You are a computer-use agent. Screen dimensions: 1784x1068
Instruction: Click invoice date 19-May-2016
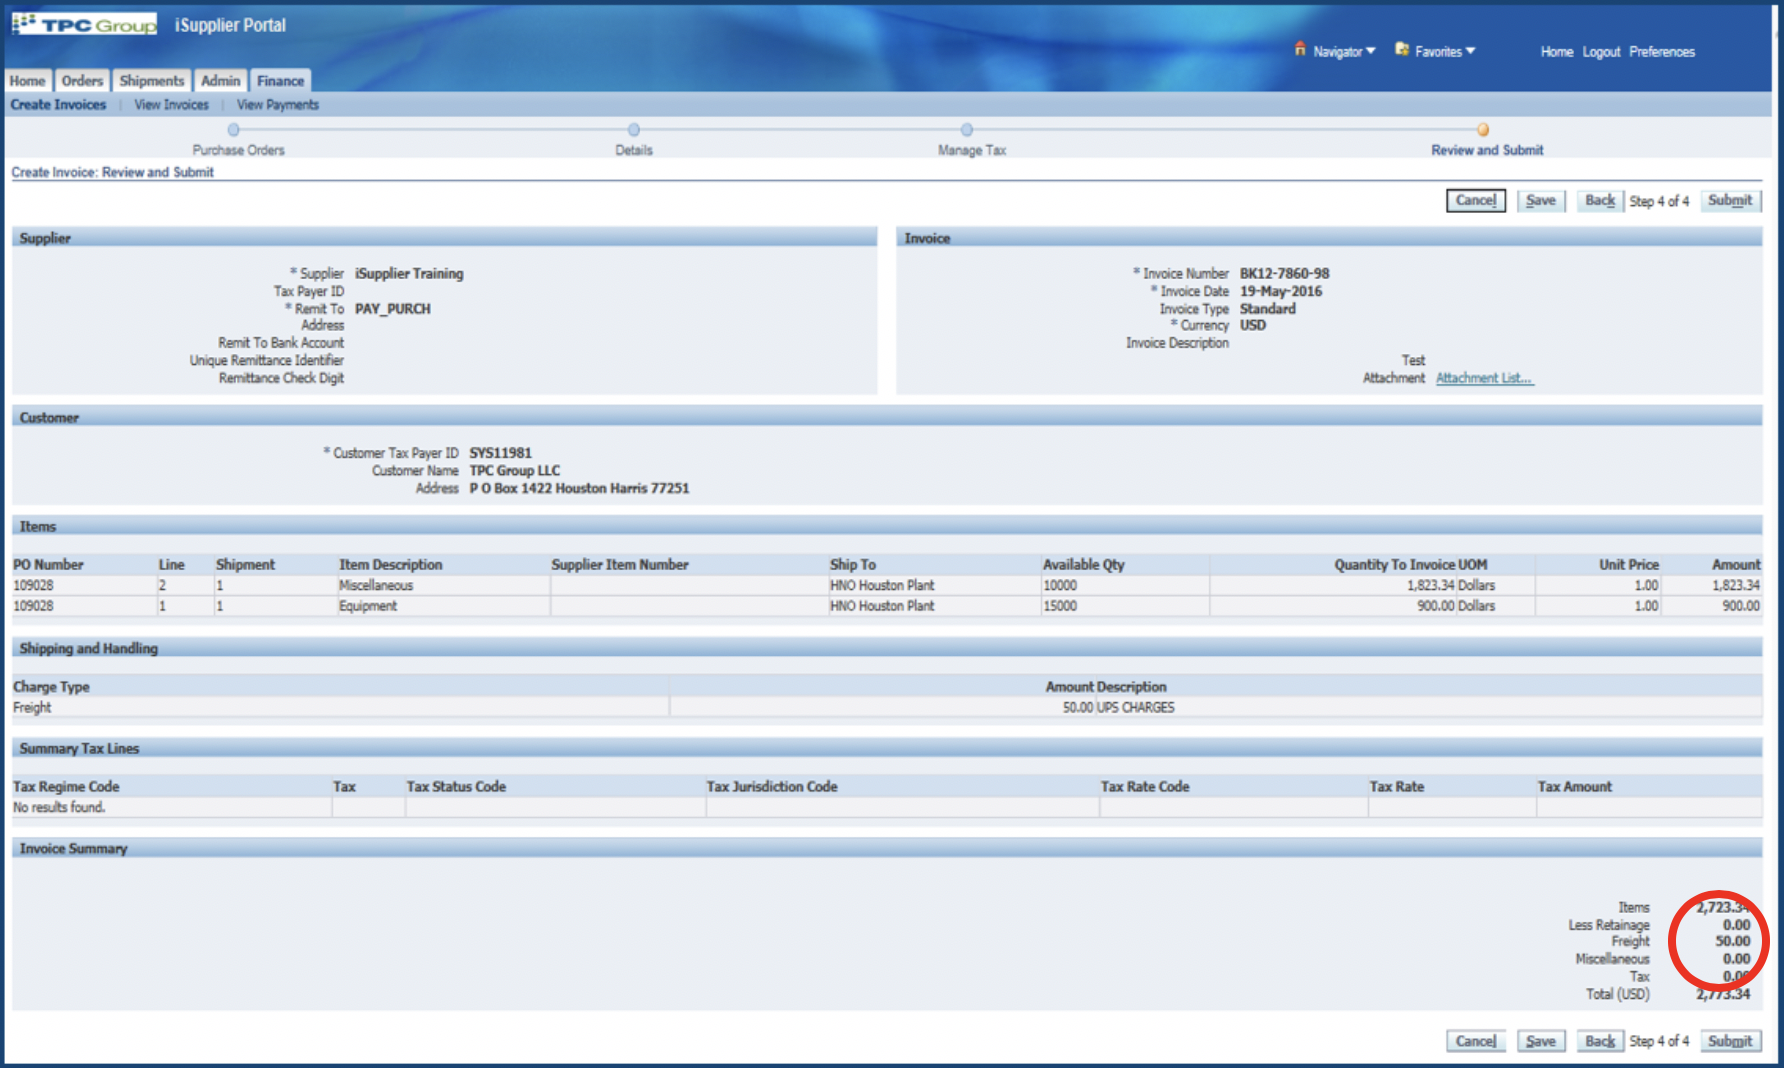point(1281,292)
